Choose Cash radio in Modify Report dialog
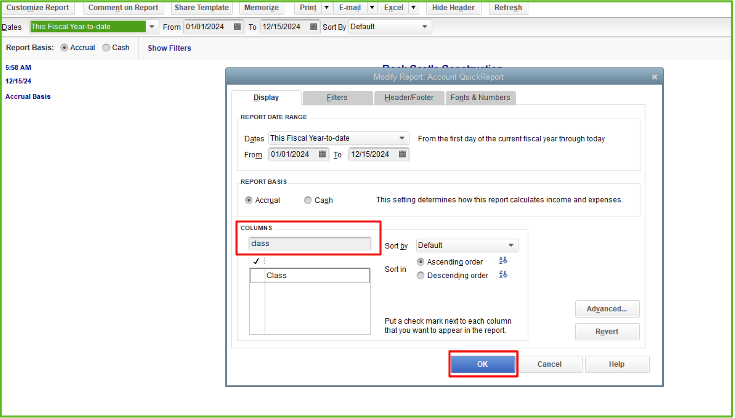Viewport: 735px width, 418px height. [x=308, y=200]
